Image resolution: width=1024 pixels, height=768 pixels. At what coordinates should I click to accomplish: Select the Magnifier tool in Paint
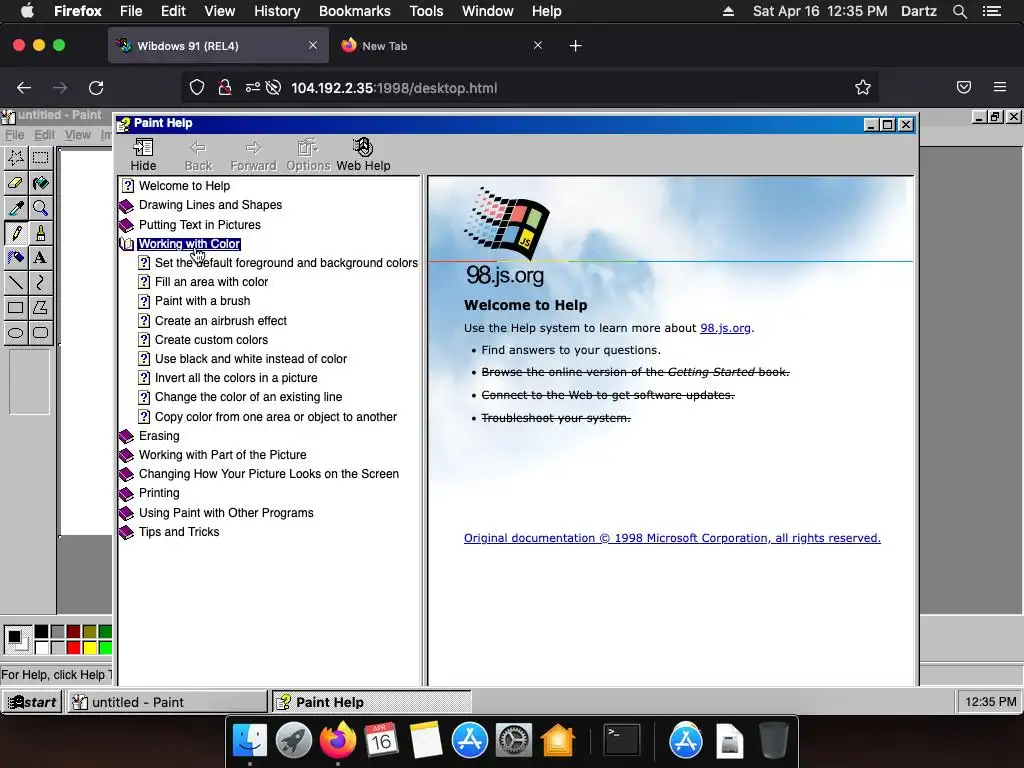pos(40,208)
